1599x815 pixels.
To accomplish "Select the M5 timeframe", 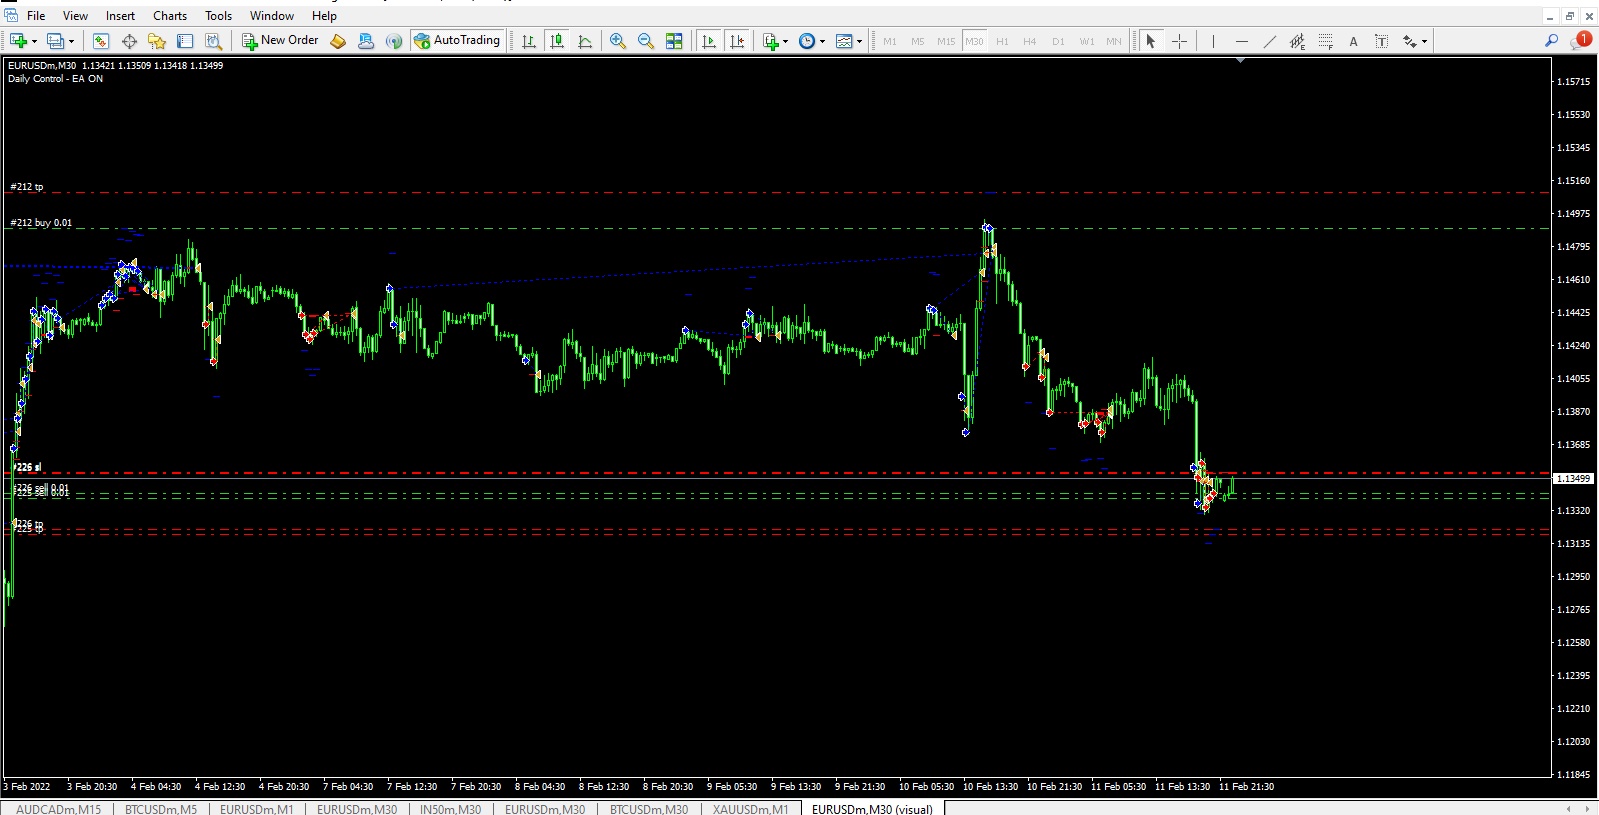I will coord(918,41).
